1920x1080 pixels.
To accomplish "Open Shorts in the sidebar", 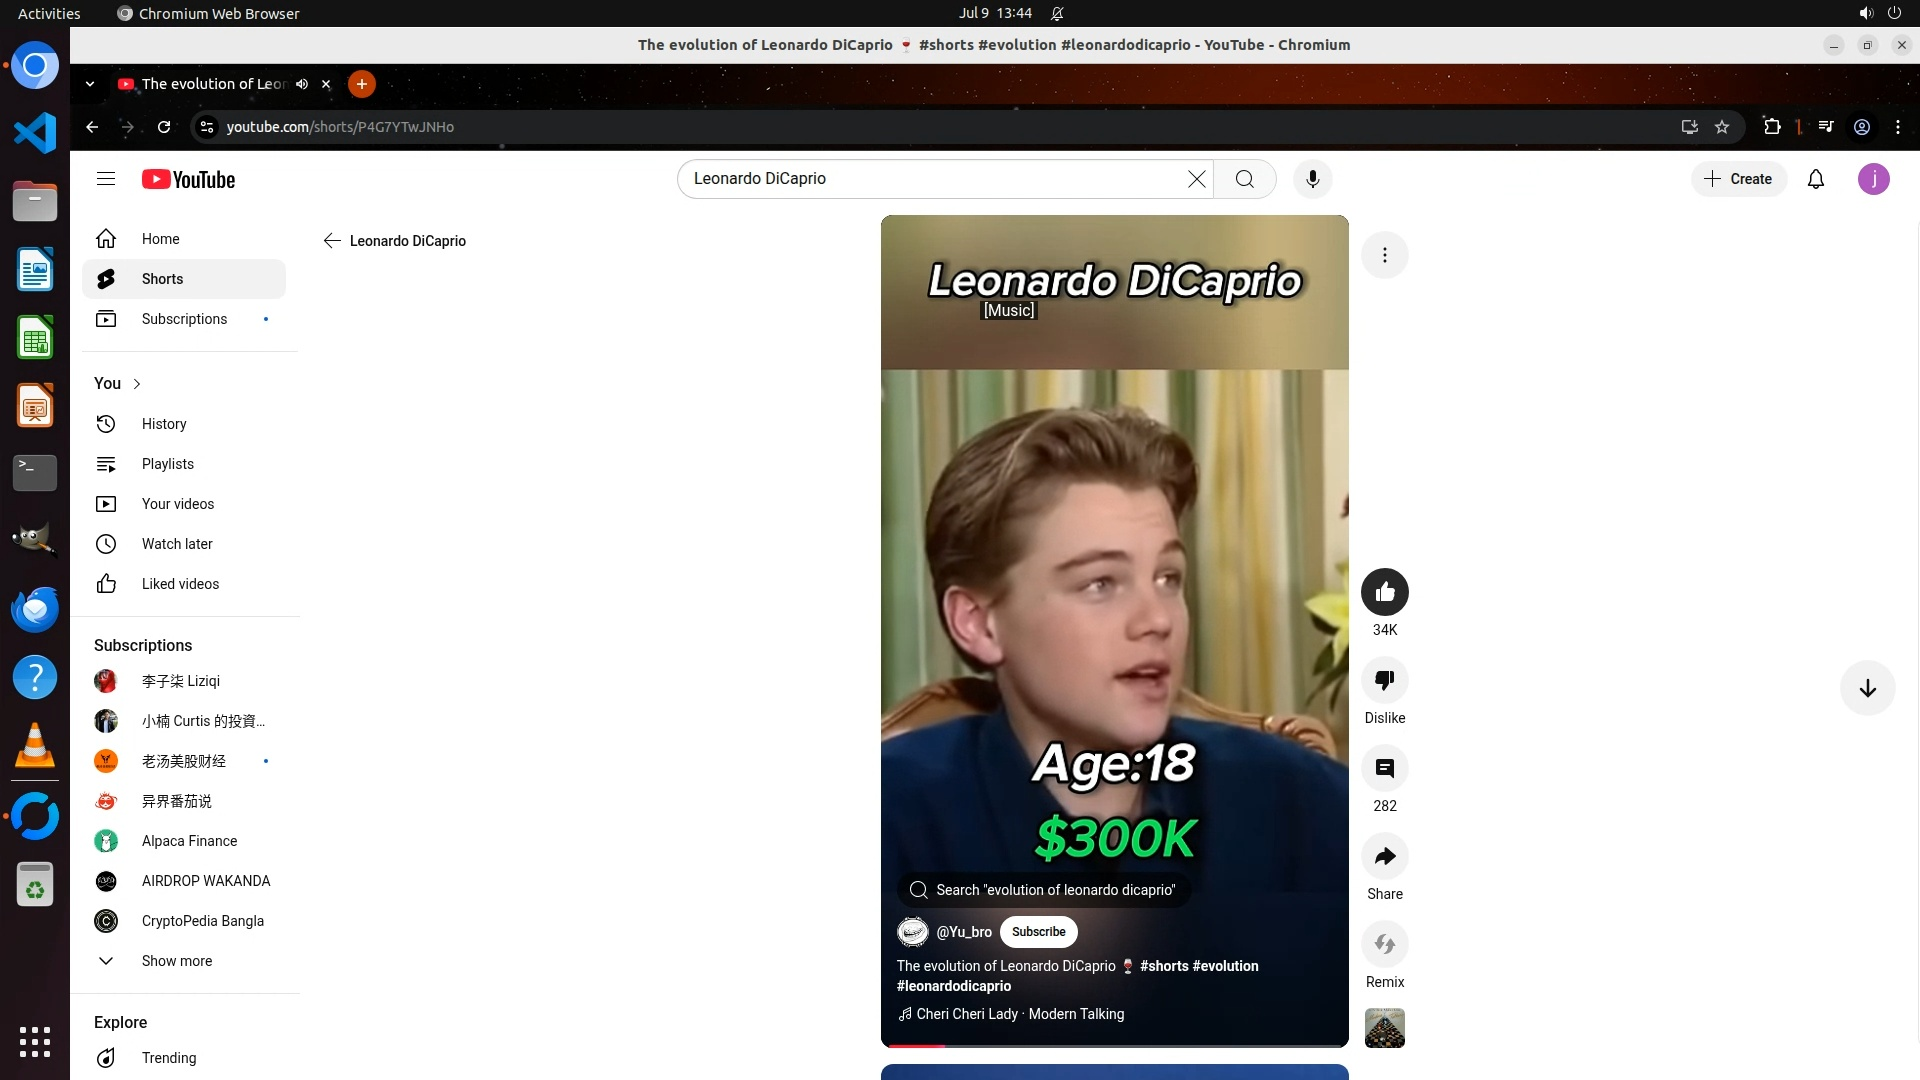I will tap(162, 279).
